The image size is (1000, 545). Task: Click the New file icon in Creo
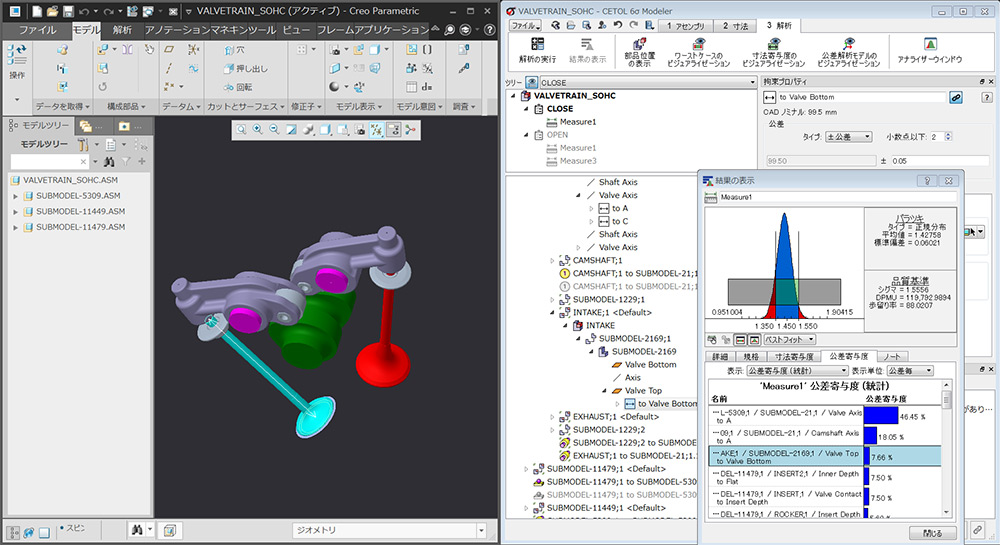(x=38, y=11)
